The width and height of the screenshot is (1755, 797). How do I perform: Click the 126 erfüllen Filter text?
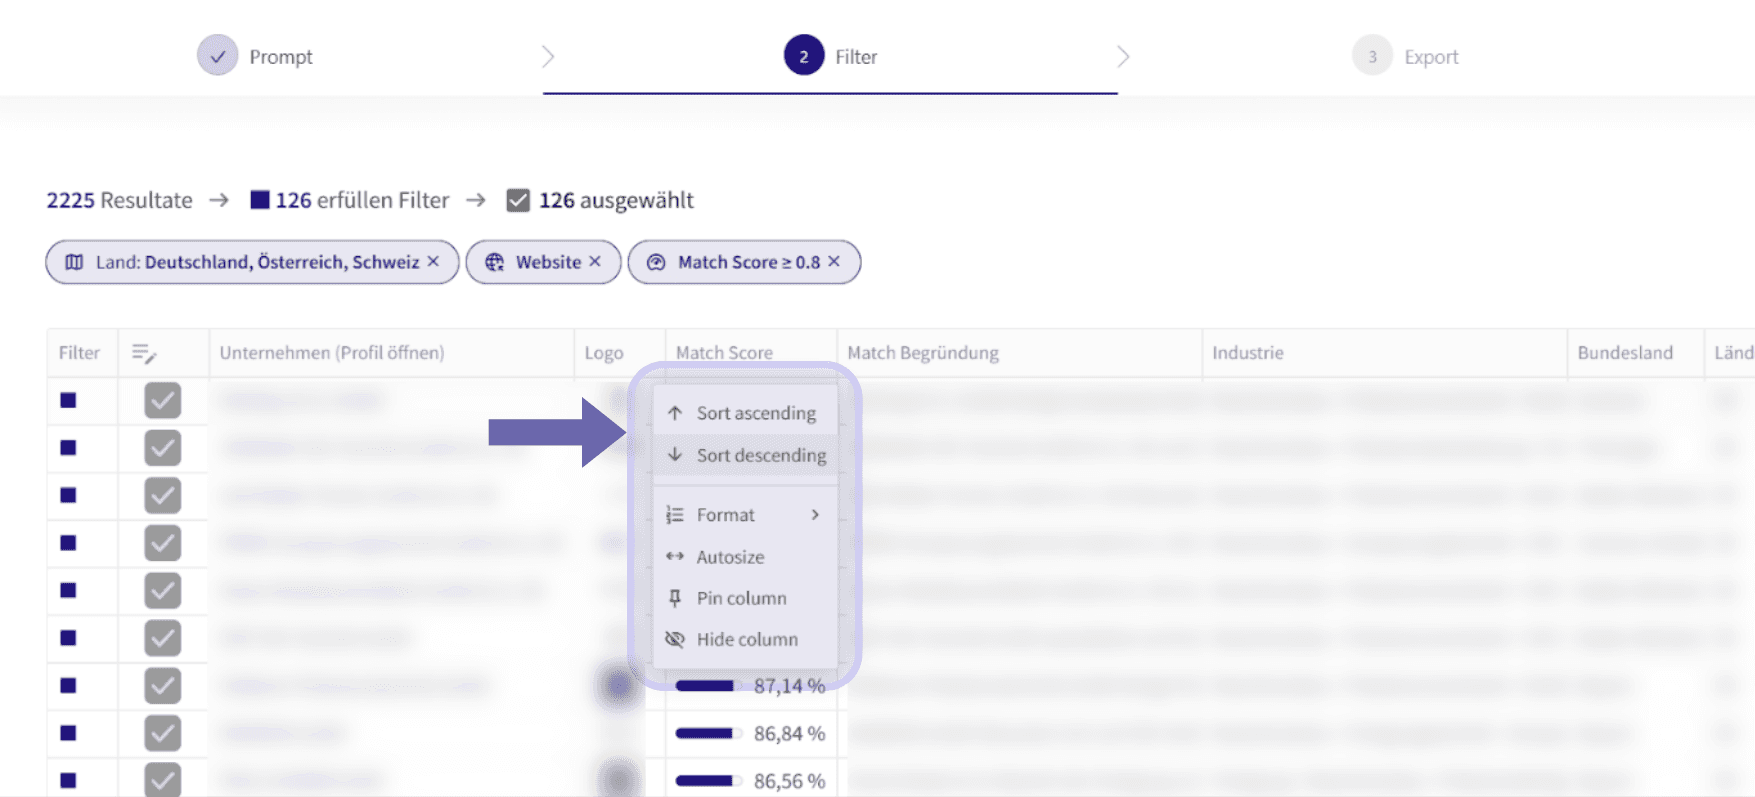(362, 200)
